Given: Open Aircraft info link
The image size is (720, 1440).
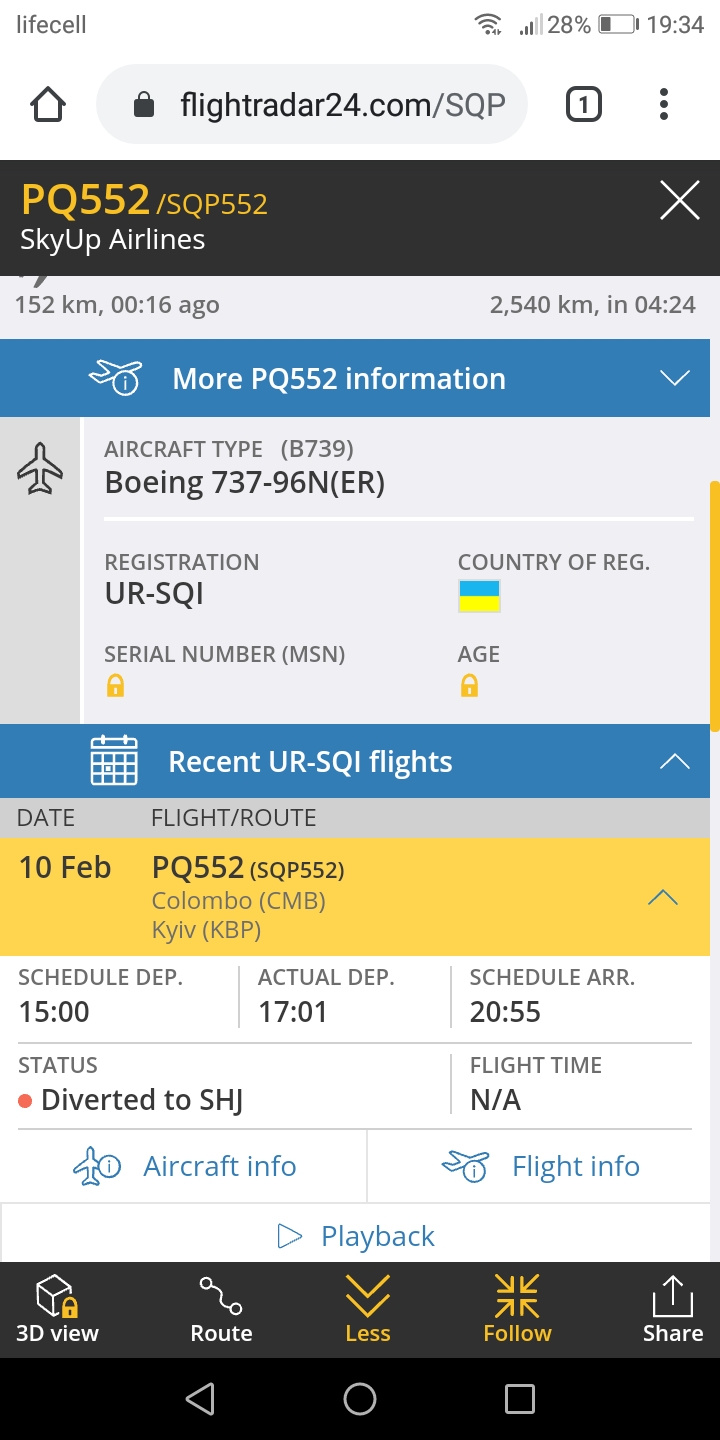Looking at the screenshot, I should 186,1166.
